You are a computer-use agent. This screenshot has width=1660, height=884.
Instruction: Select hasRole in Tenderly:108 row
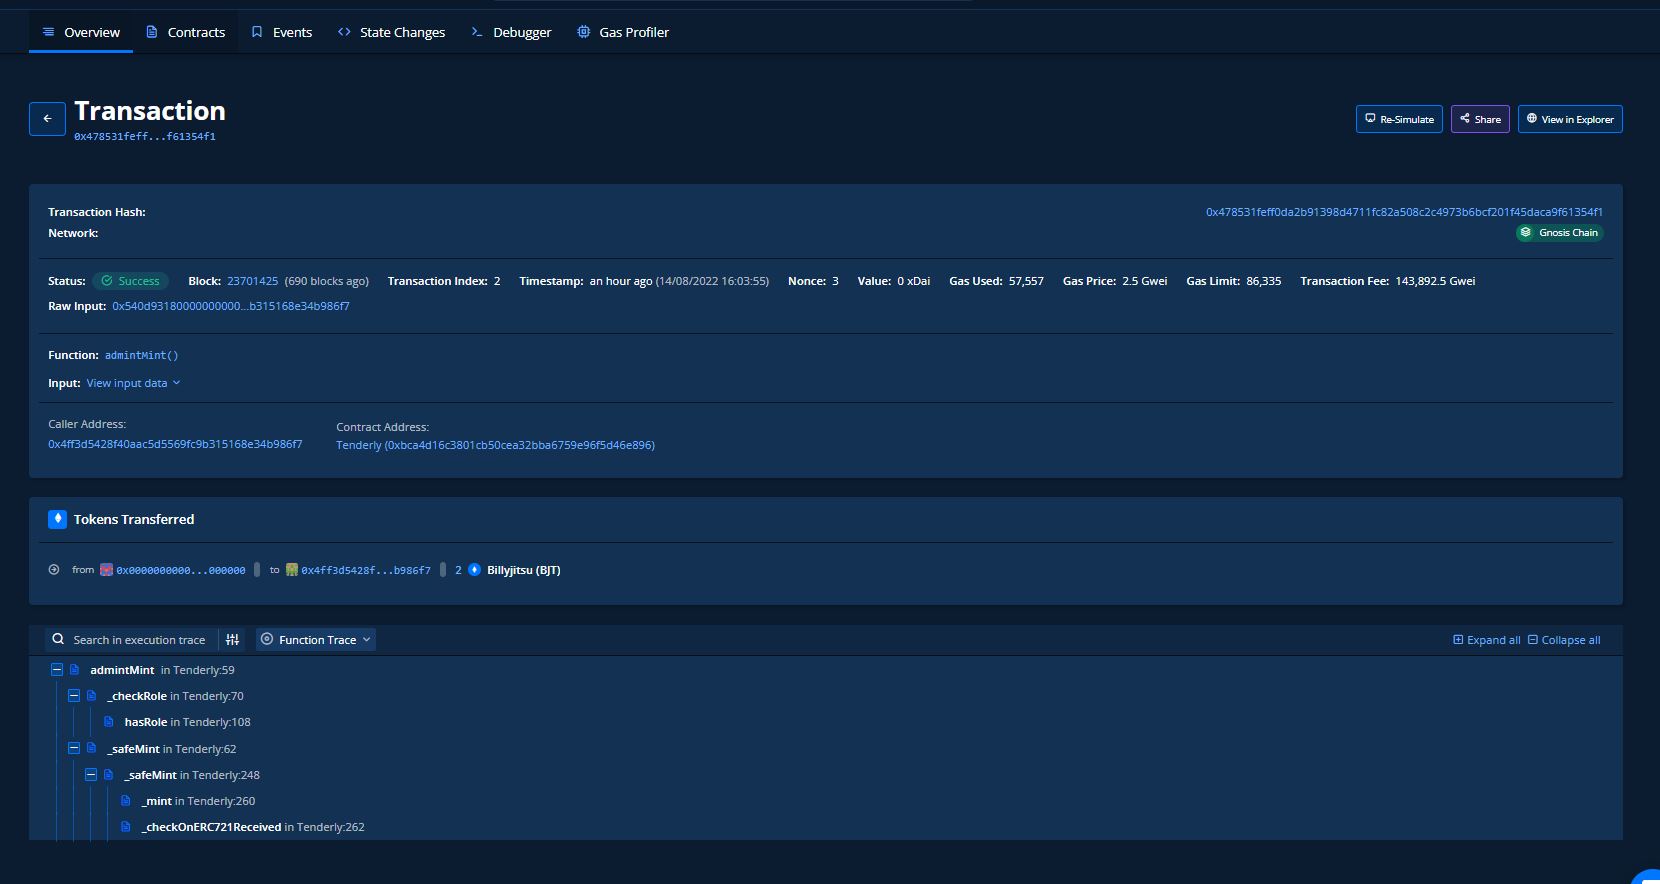(187, 722)
